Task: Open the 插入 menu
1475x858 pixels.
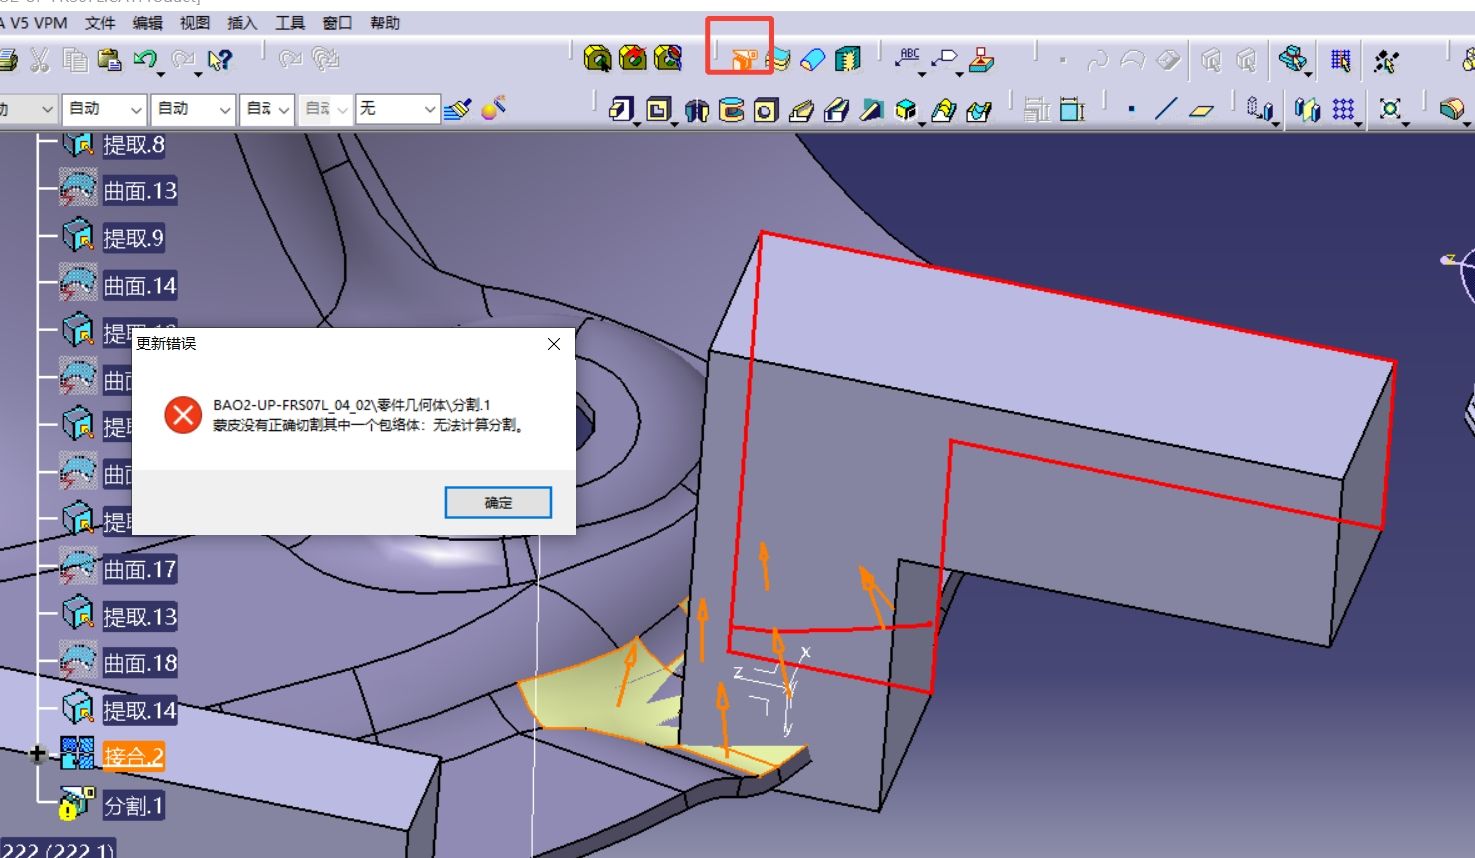Action: click(242, 22)
